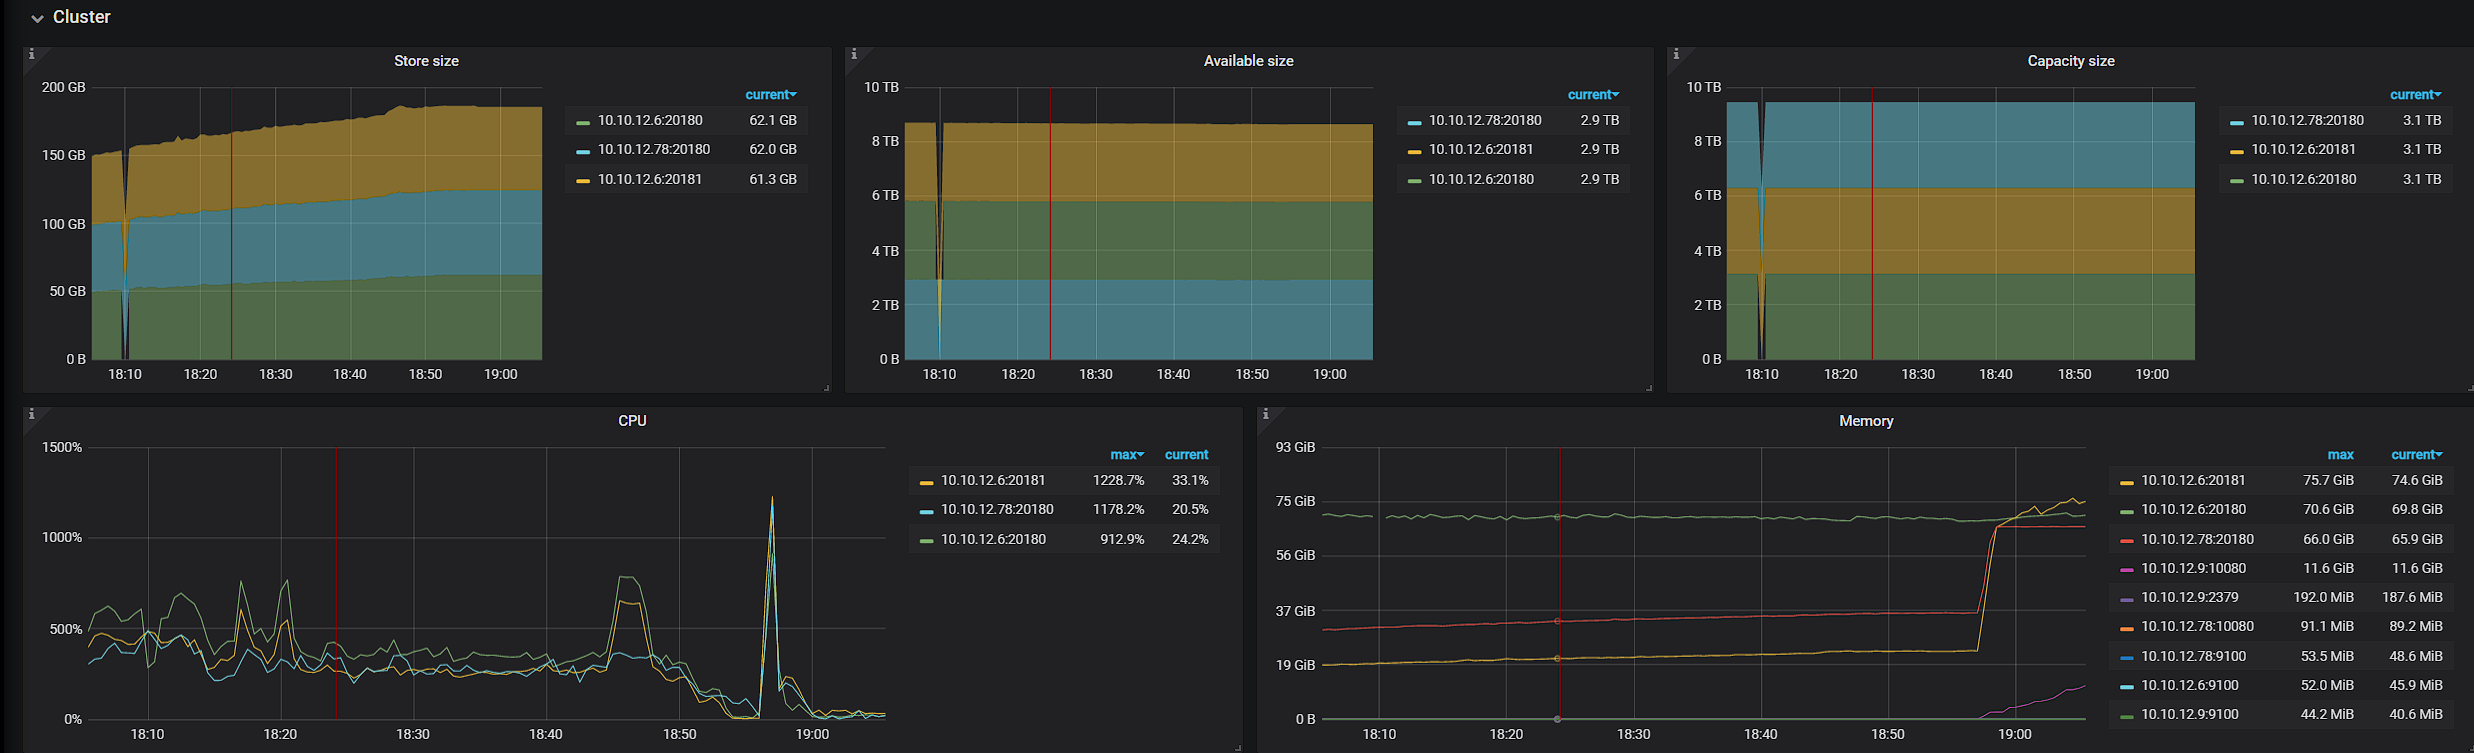
Task: Toggle 10.10.12.78:20180 series in Capacity size legend
Action: point(2307,120)
